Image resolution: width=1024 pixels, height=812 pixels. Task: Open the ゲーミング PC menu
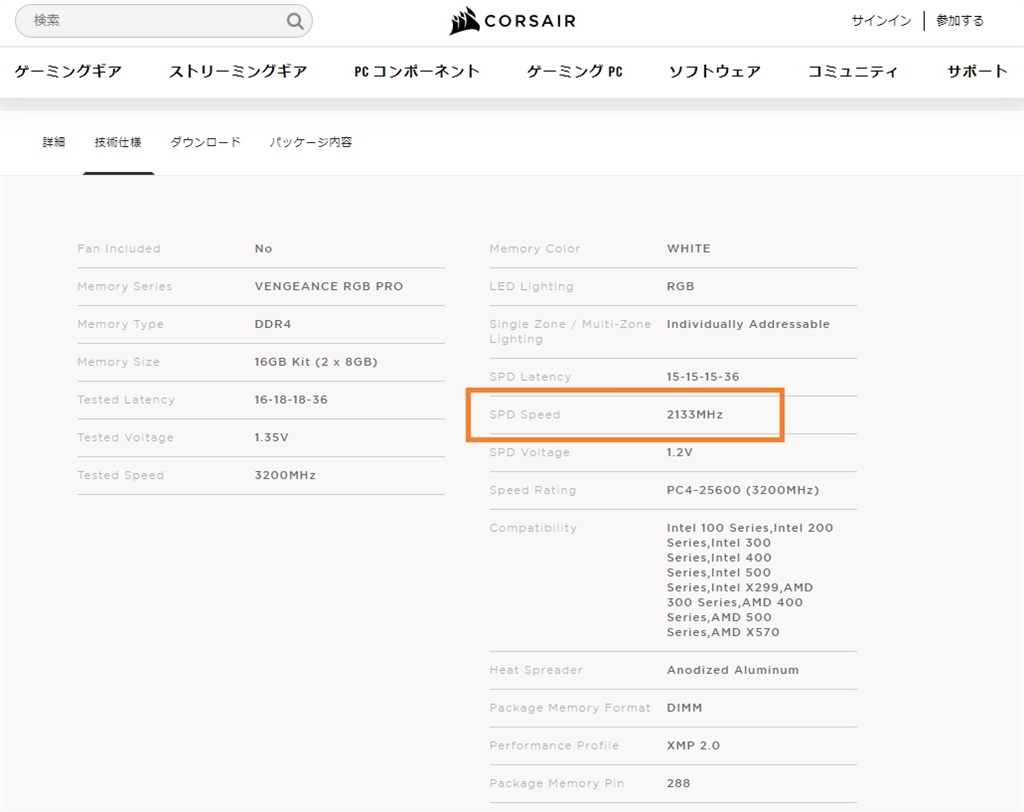[x=575, y=71]
